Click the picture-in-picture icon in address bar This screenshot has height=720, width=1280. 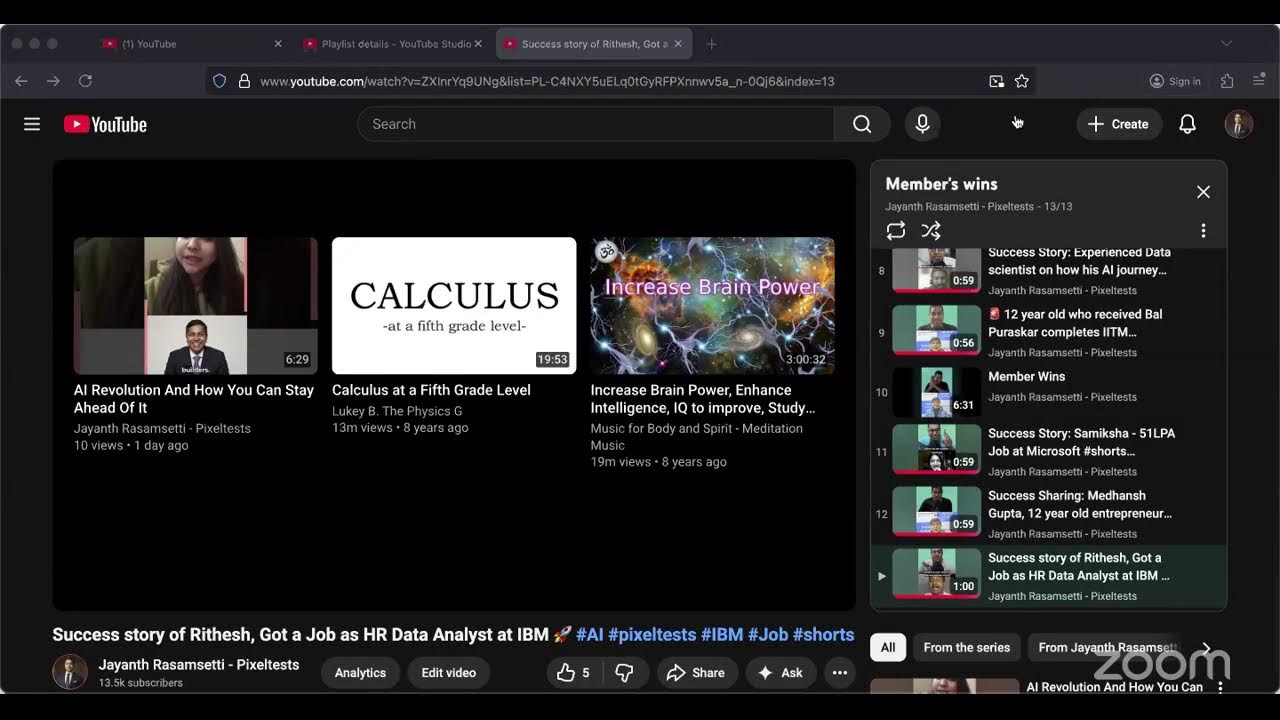[x=996, y=81]
